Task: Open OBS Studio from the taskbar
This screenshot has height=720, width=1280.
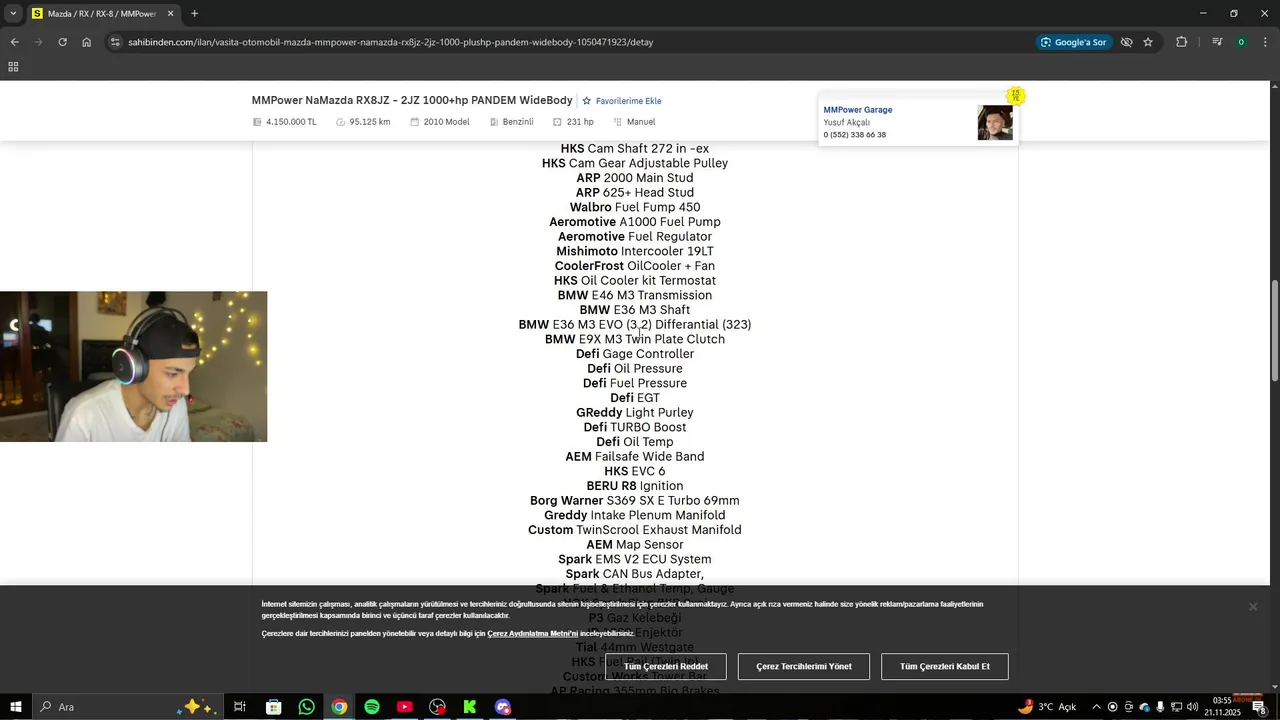Action: (437, 706)
